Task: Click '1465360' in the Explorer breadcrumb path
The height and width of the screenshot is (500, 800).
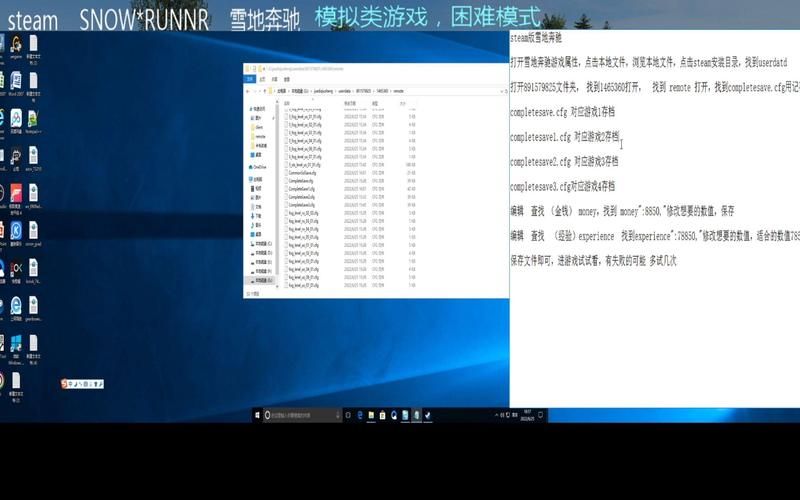Action: click(382, 91)
